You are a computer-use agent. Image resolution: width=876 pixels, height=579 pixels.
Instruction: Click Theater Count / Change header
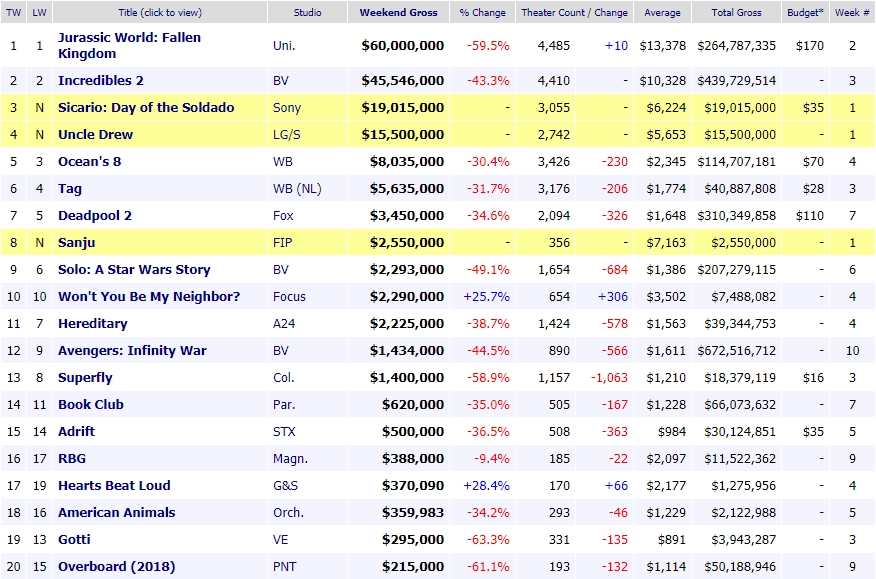pyautogui.click(x=574, y=12)
